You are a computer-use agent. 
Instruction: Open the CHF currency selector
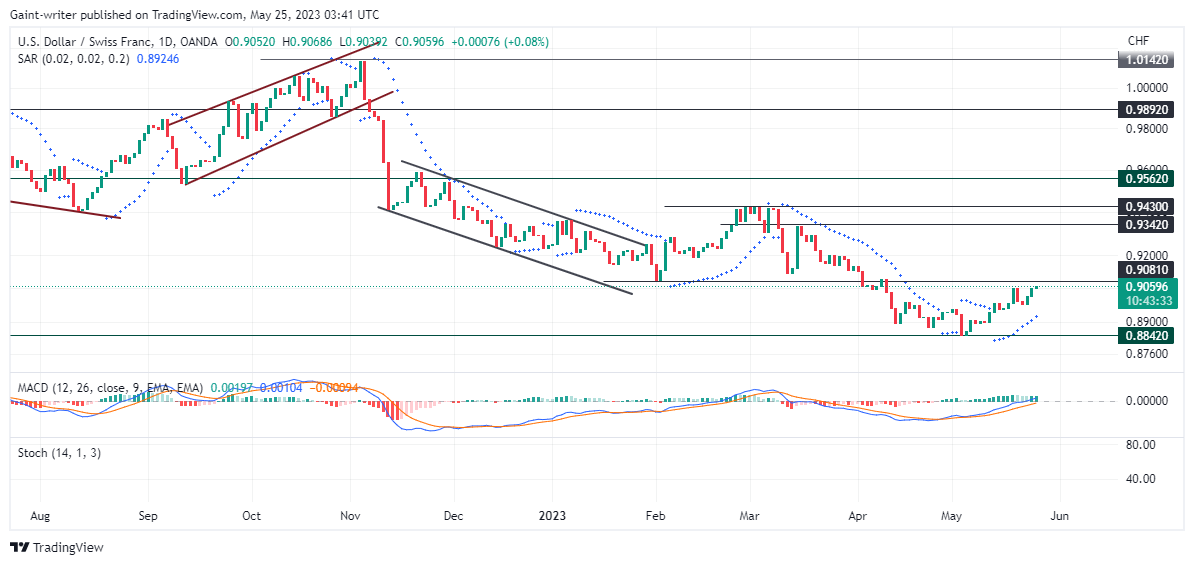click(1139, 40)
